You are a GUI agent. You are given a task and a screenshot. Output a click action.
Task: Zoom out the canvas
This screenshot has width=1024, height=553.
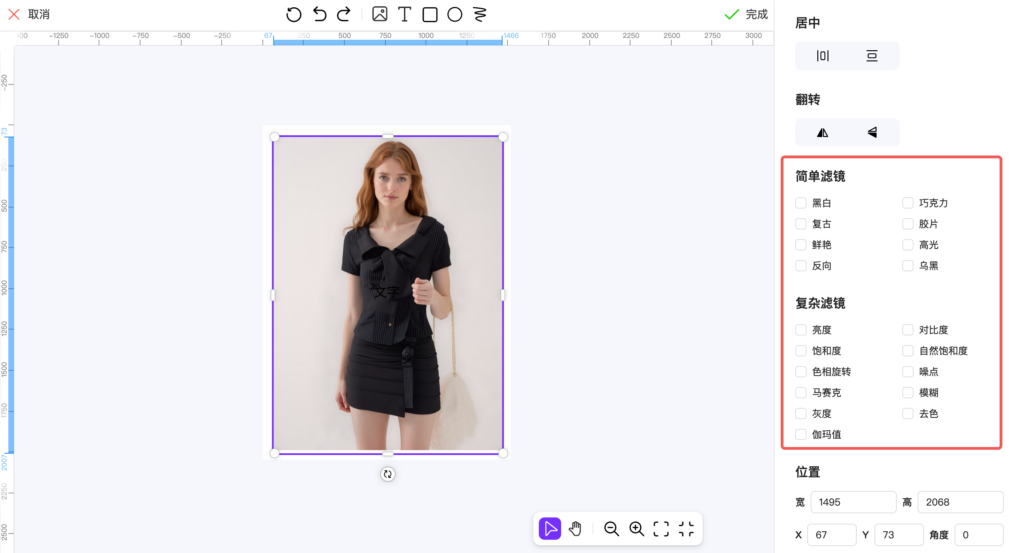pyautogui.click(x=611, y=529)
